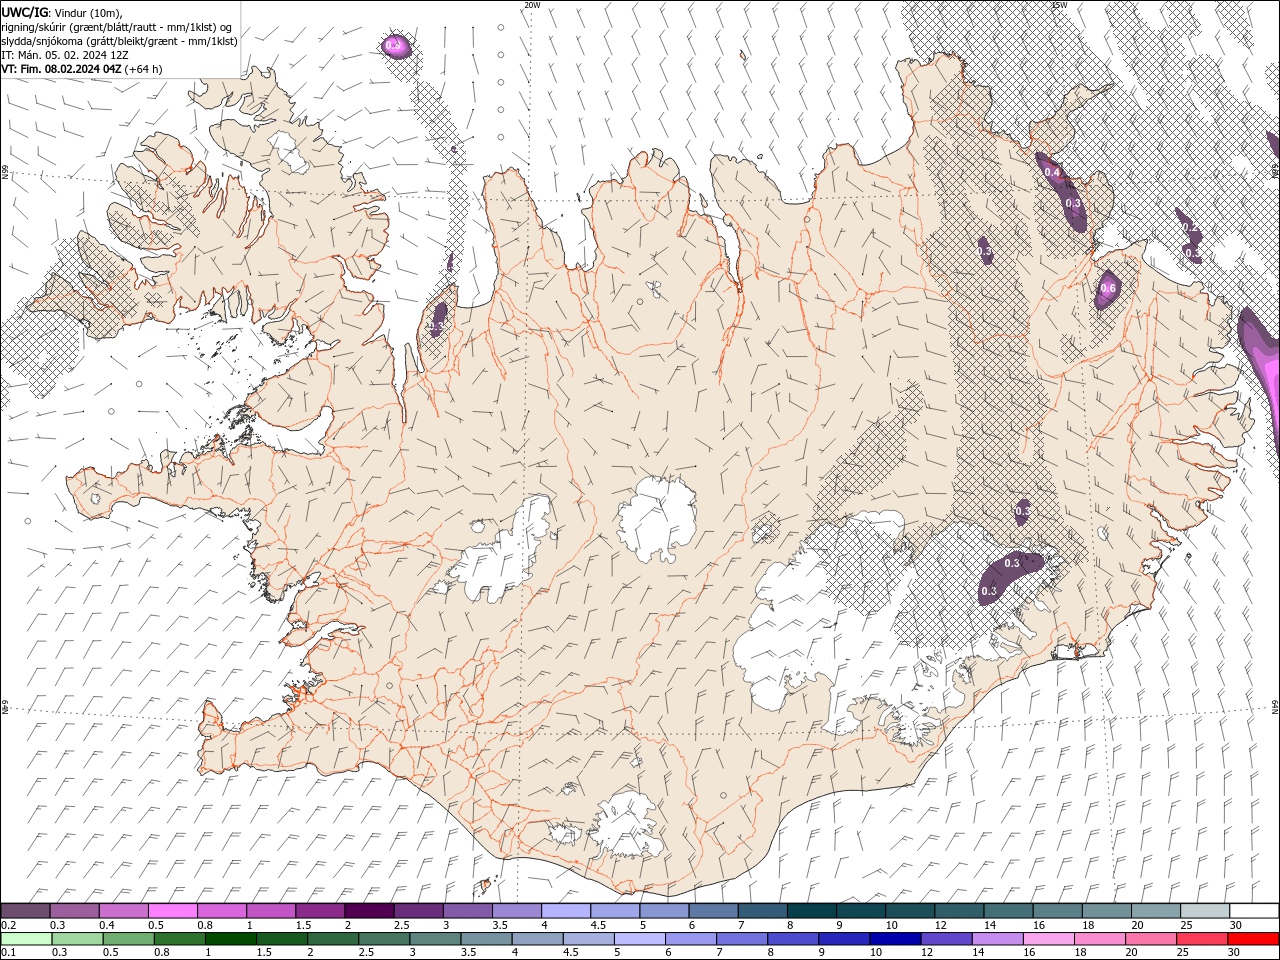Click the small purple patch north of the Westfjords
Viewport: 1280px width, 960px height.
pyautogui.click(x=399, y=45)
